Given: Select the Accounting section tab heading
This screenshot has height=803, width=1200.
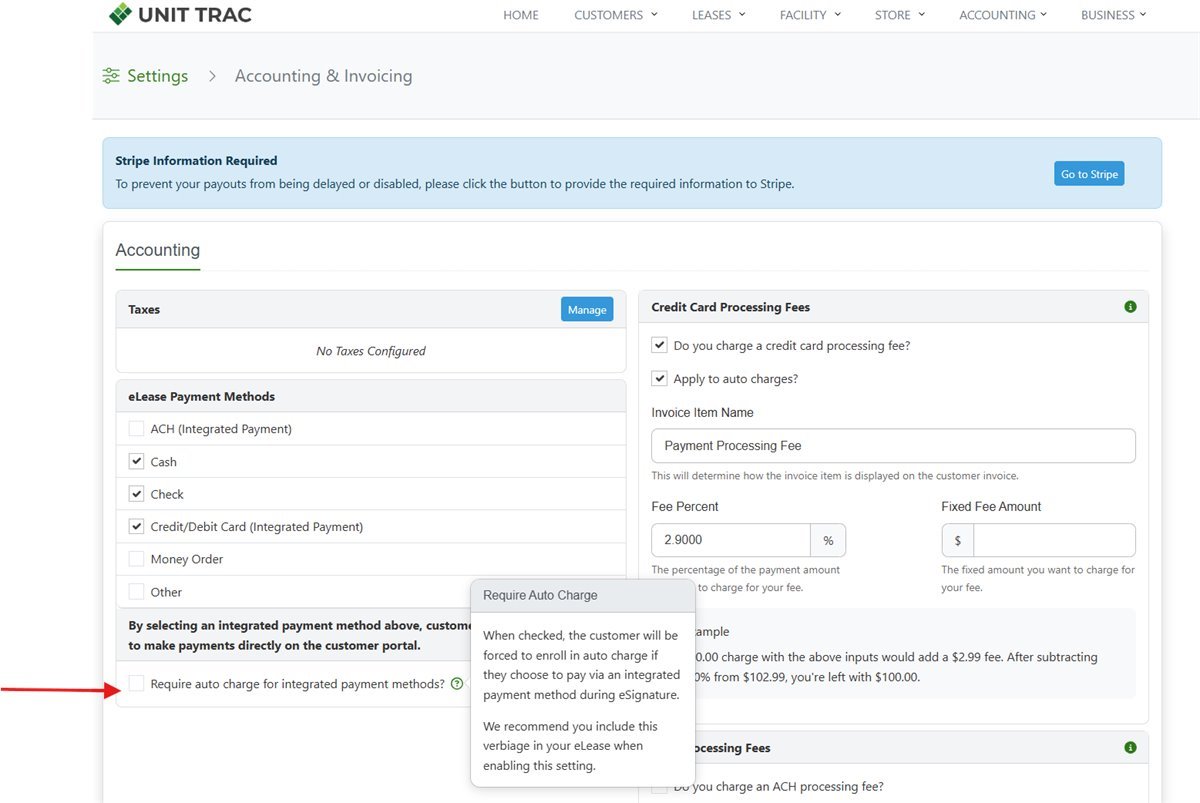Looking at the screenshot, I should 158,250.
